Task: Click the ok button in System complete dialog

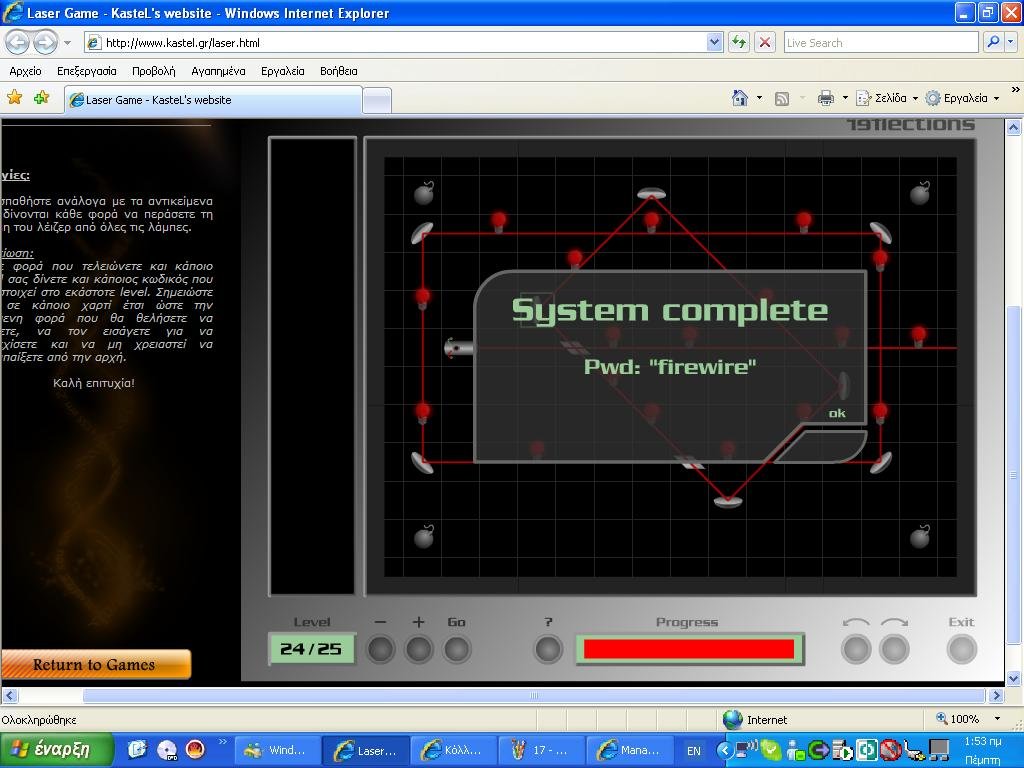Action: (x=837, y=413)
